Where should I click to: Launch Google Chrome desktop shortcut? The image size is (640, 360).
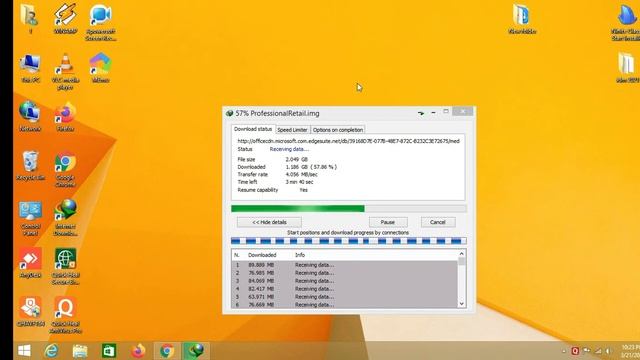[65, 169]
